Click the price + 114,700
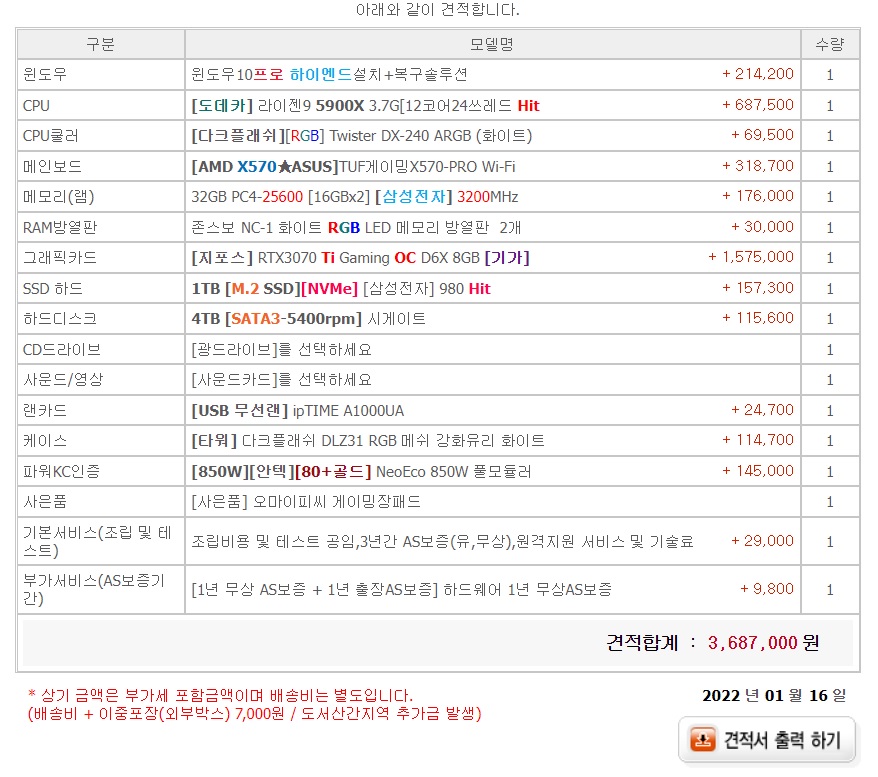Screen dimensions: 878x777 click(758, 440)
